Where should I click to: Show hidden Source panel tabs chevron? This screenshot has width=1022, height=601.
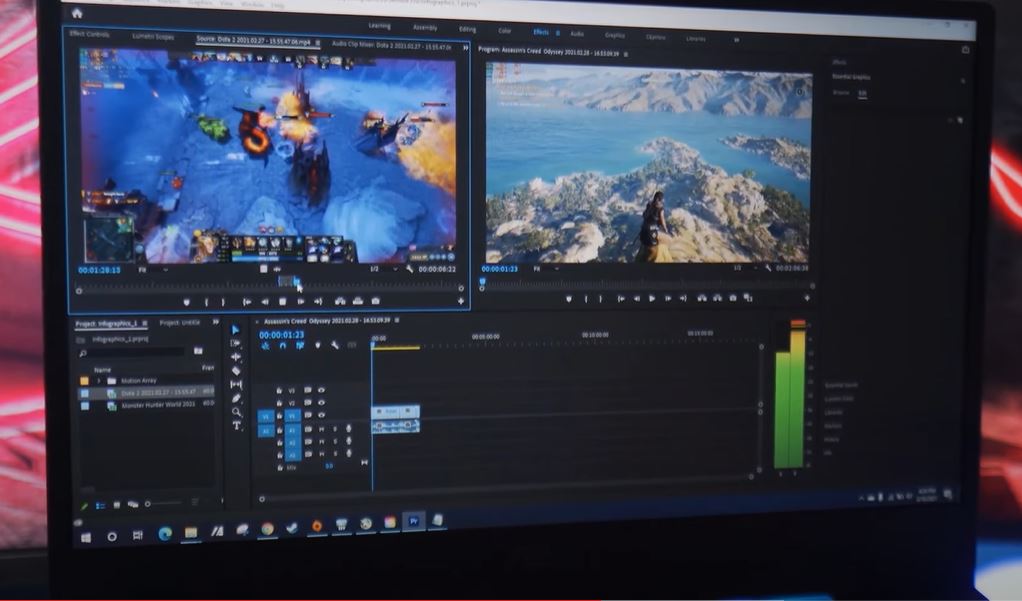tap(465, 48)
